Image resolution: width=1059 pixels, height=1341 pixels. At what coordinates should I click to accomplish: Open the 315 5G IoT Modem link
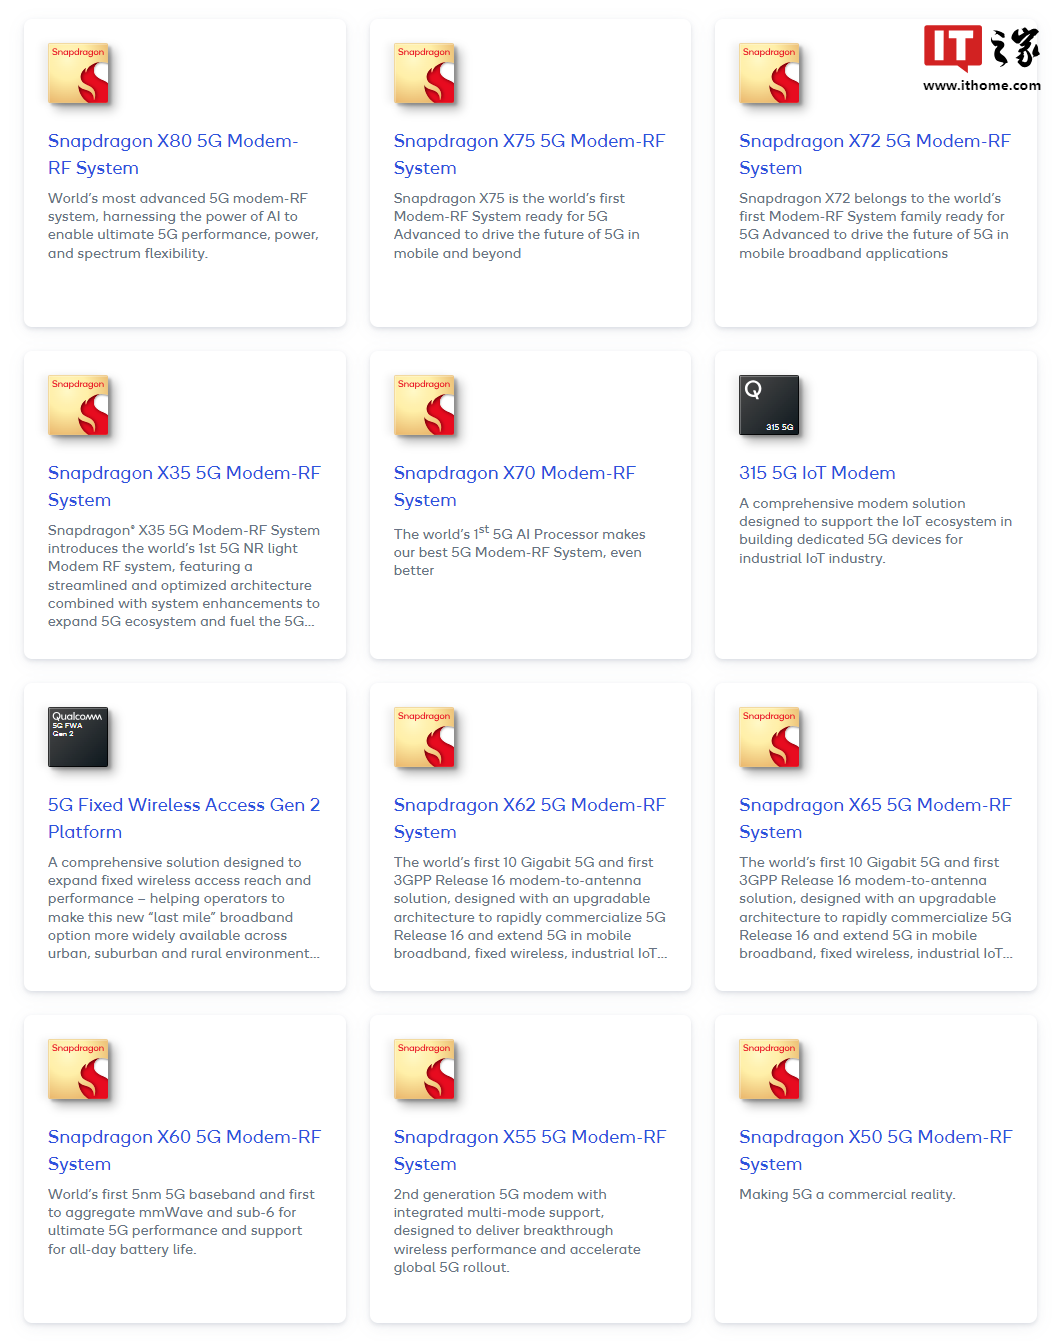coord(817,473)
